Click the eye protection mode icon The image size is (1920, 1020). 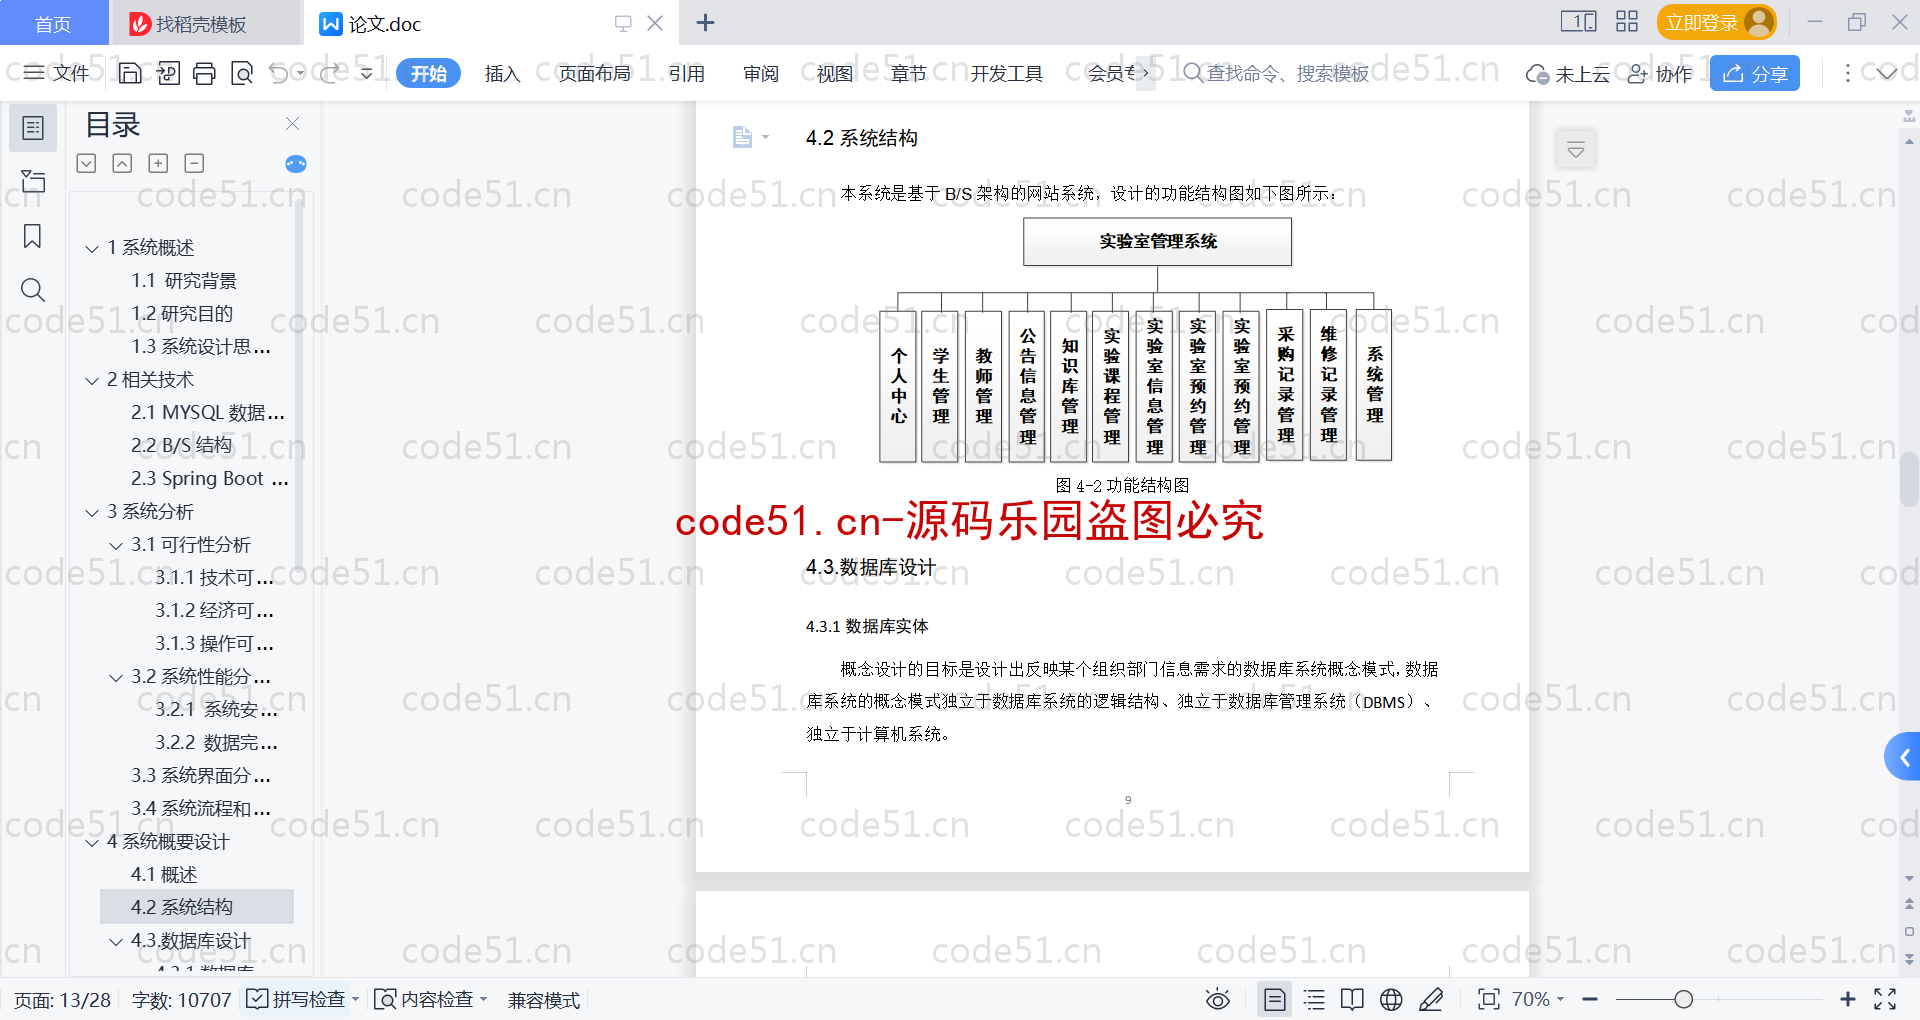point(1217,999)
